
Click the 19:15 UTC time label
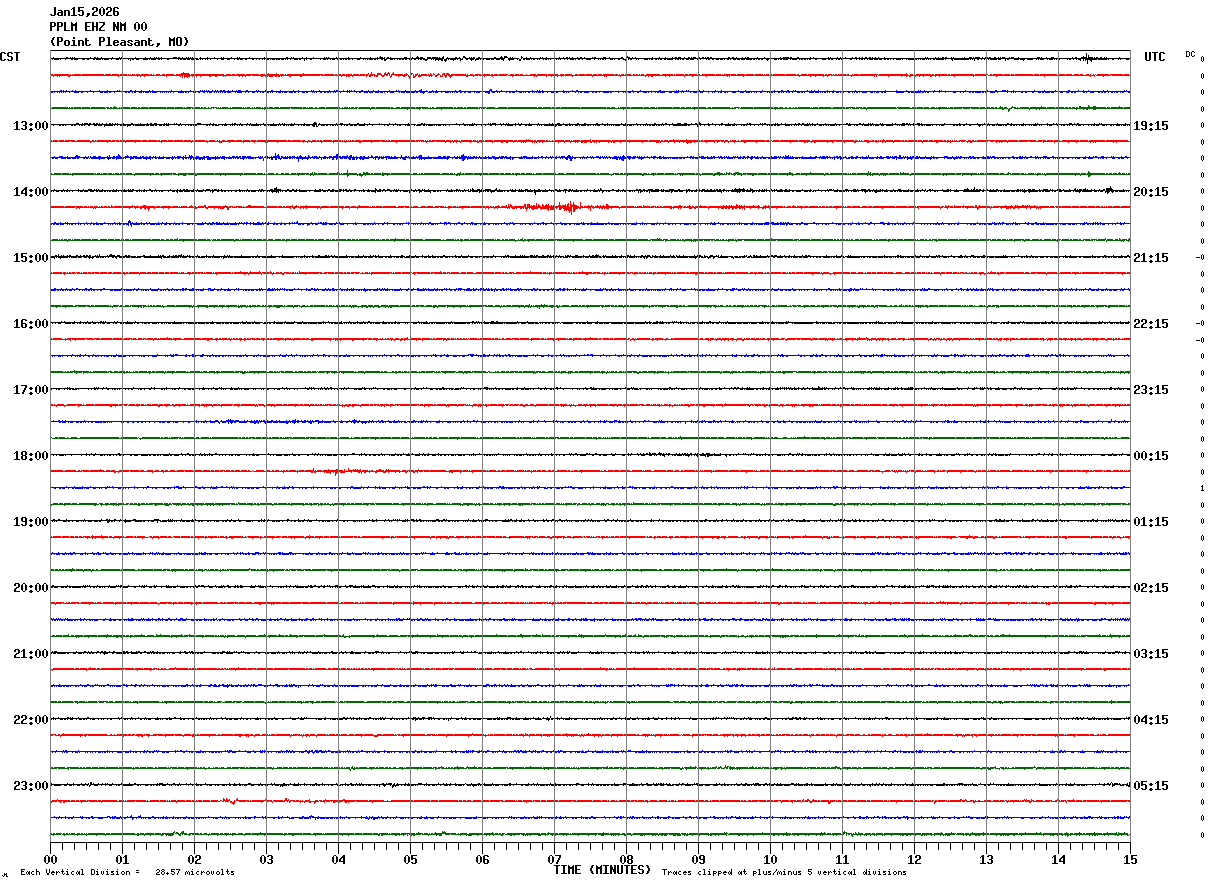pos(1151,126)
